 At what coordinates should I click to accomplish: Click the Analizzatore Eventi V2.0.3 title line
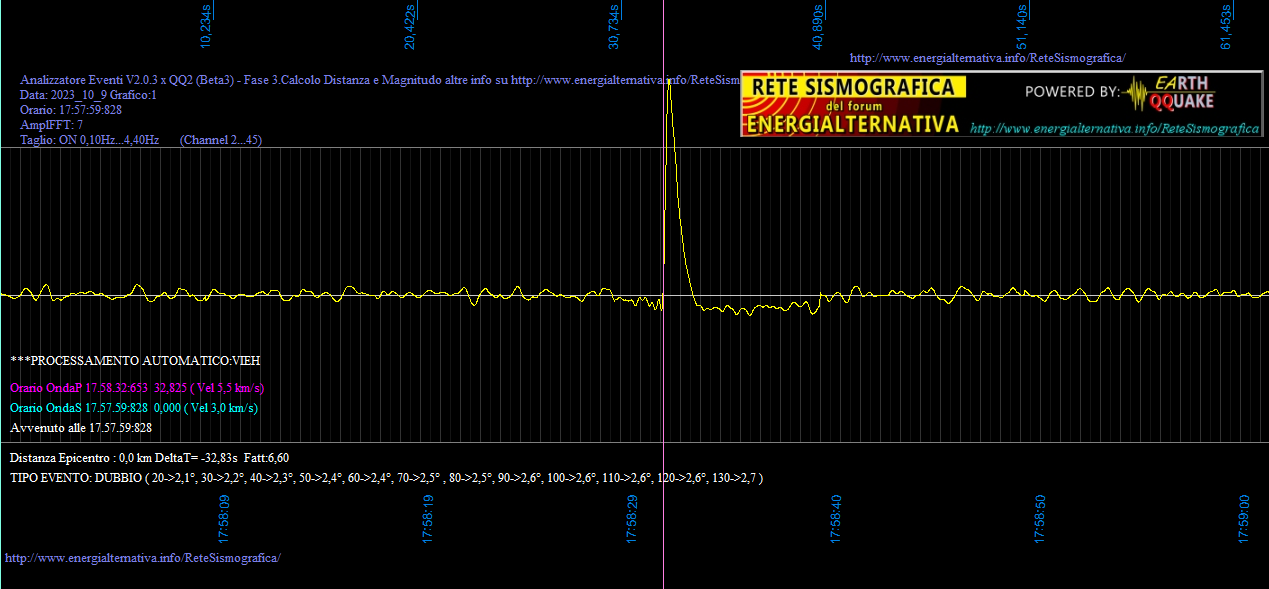click(380, 79)
